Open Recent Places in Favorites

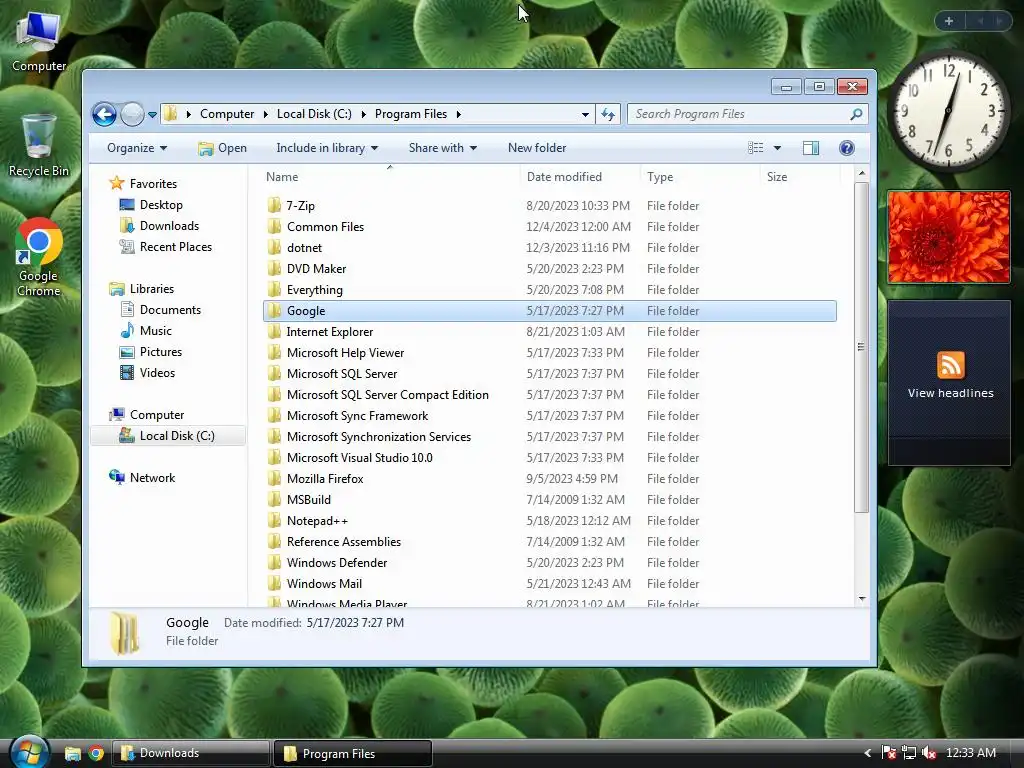click(176, 247)
